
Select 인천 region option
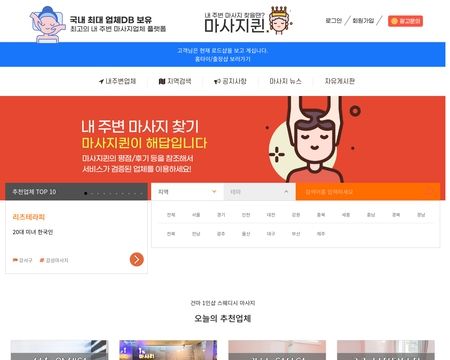(x=246, y=215)
